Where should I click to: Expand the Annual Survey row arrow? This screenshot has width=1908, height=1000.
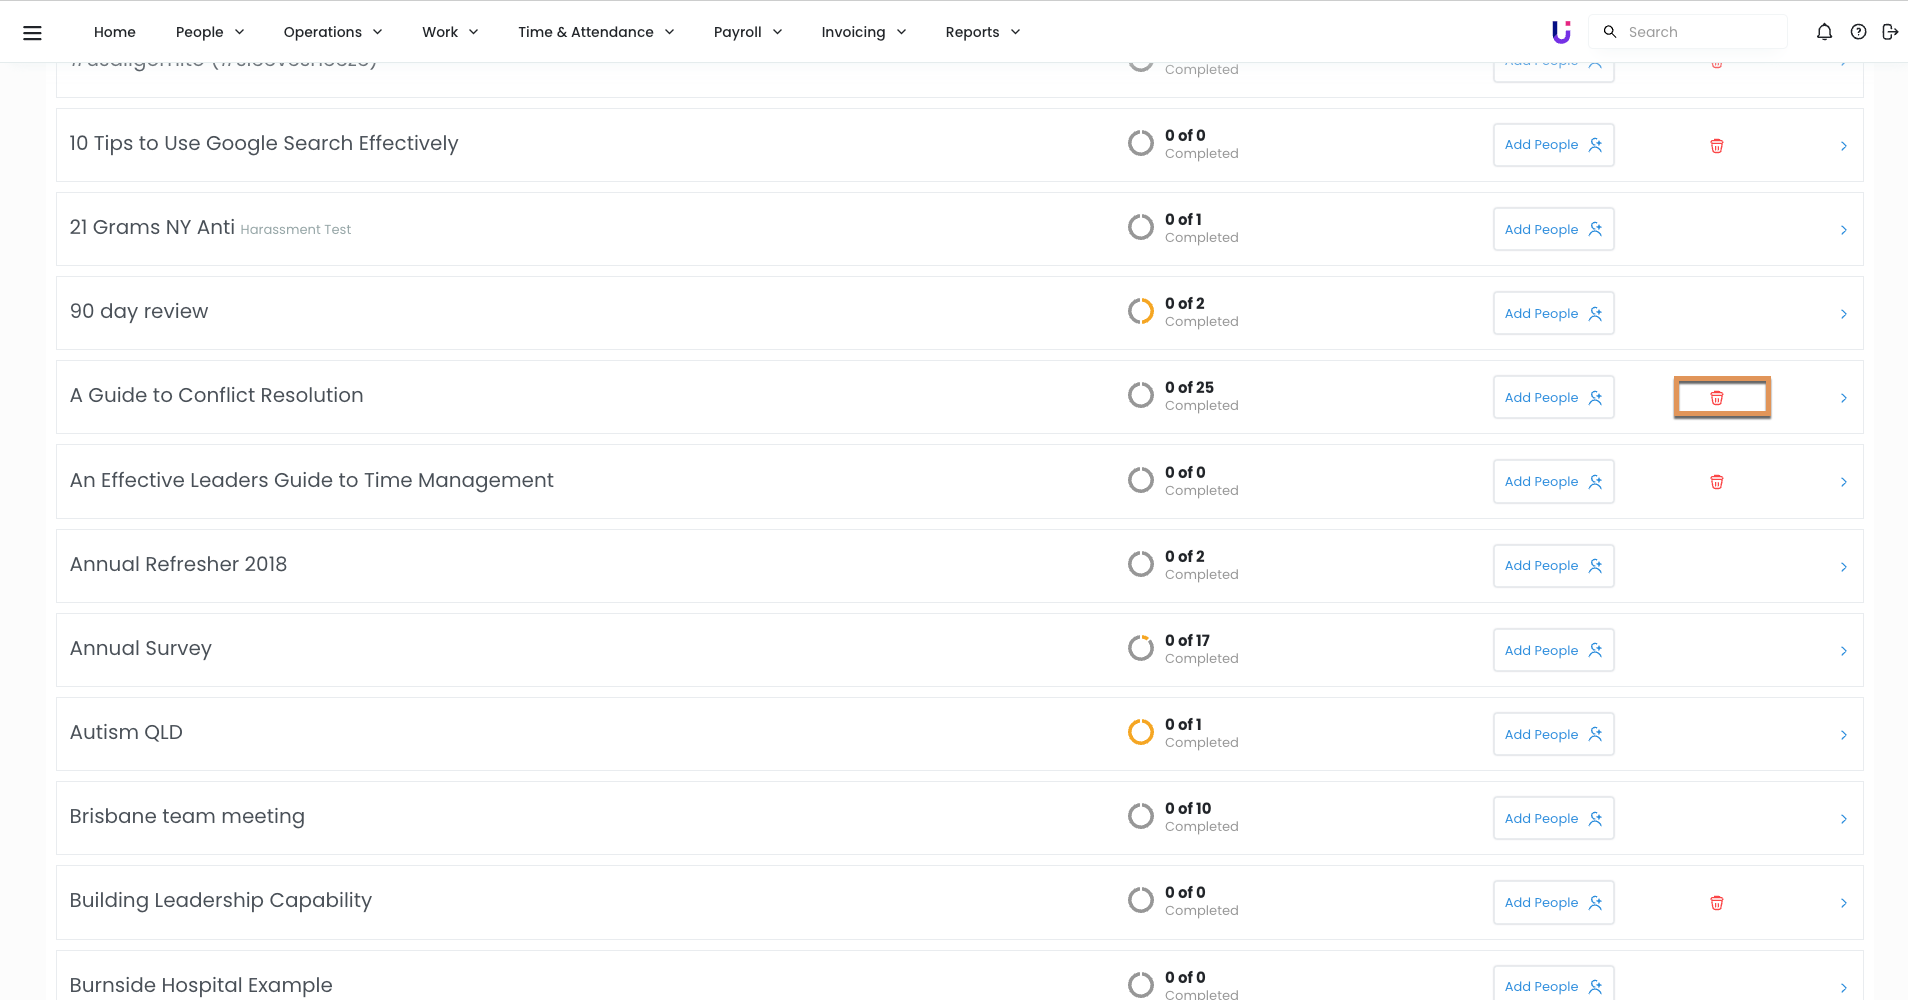1843,651
